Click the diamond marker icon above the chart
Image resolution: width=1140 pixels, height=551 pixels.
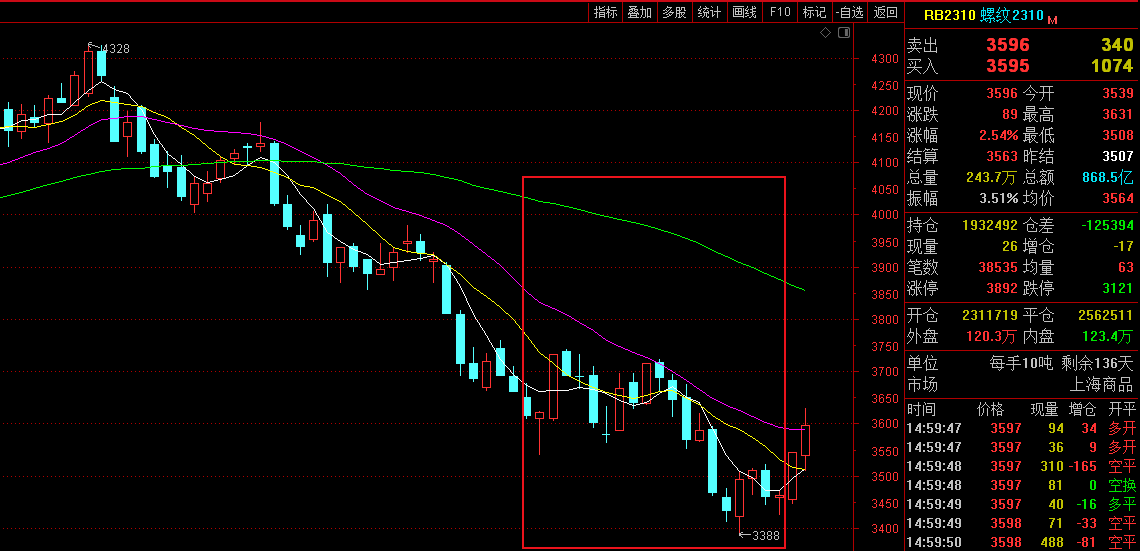[825, 33]
